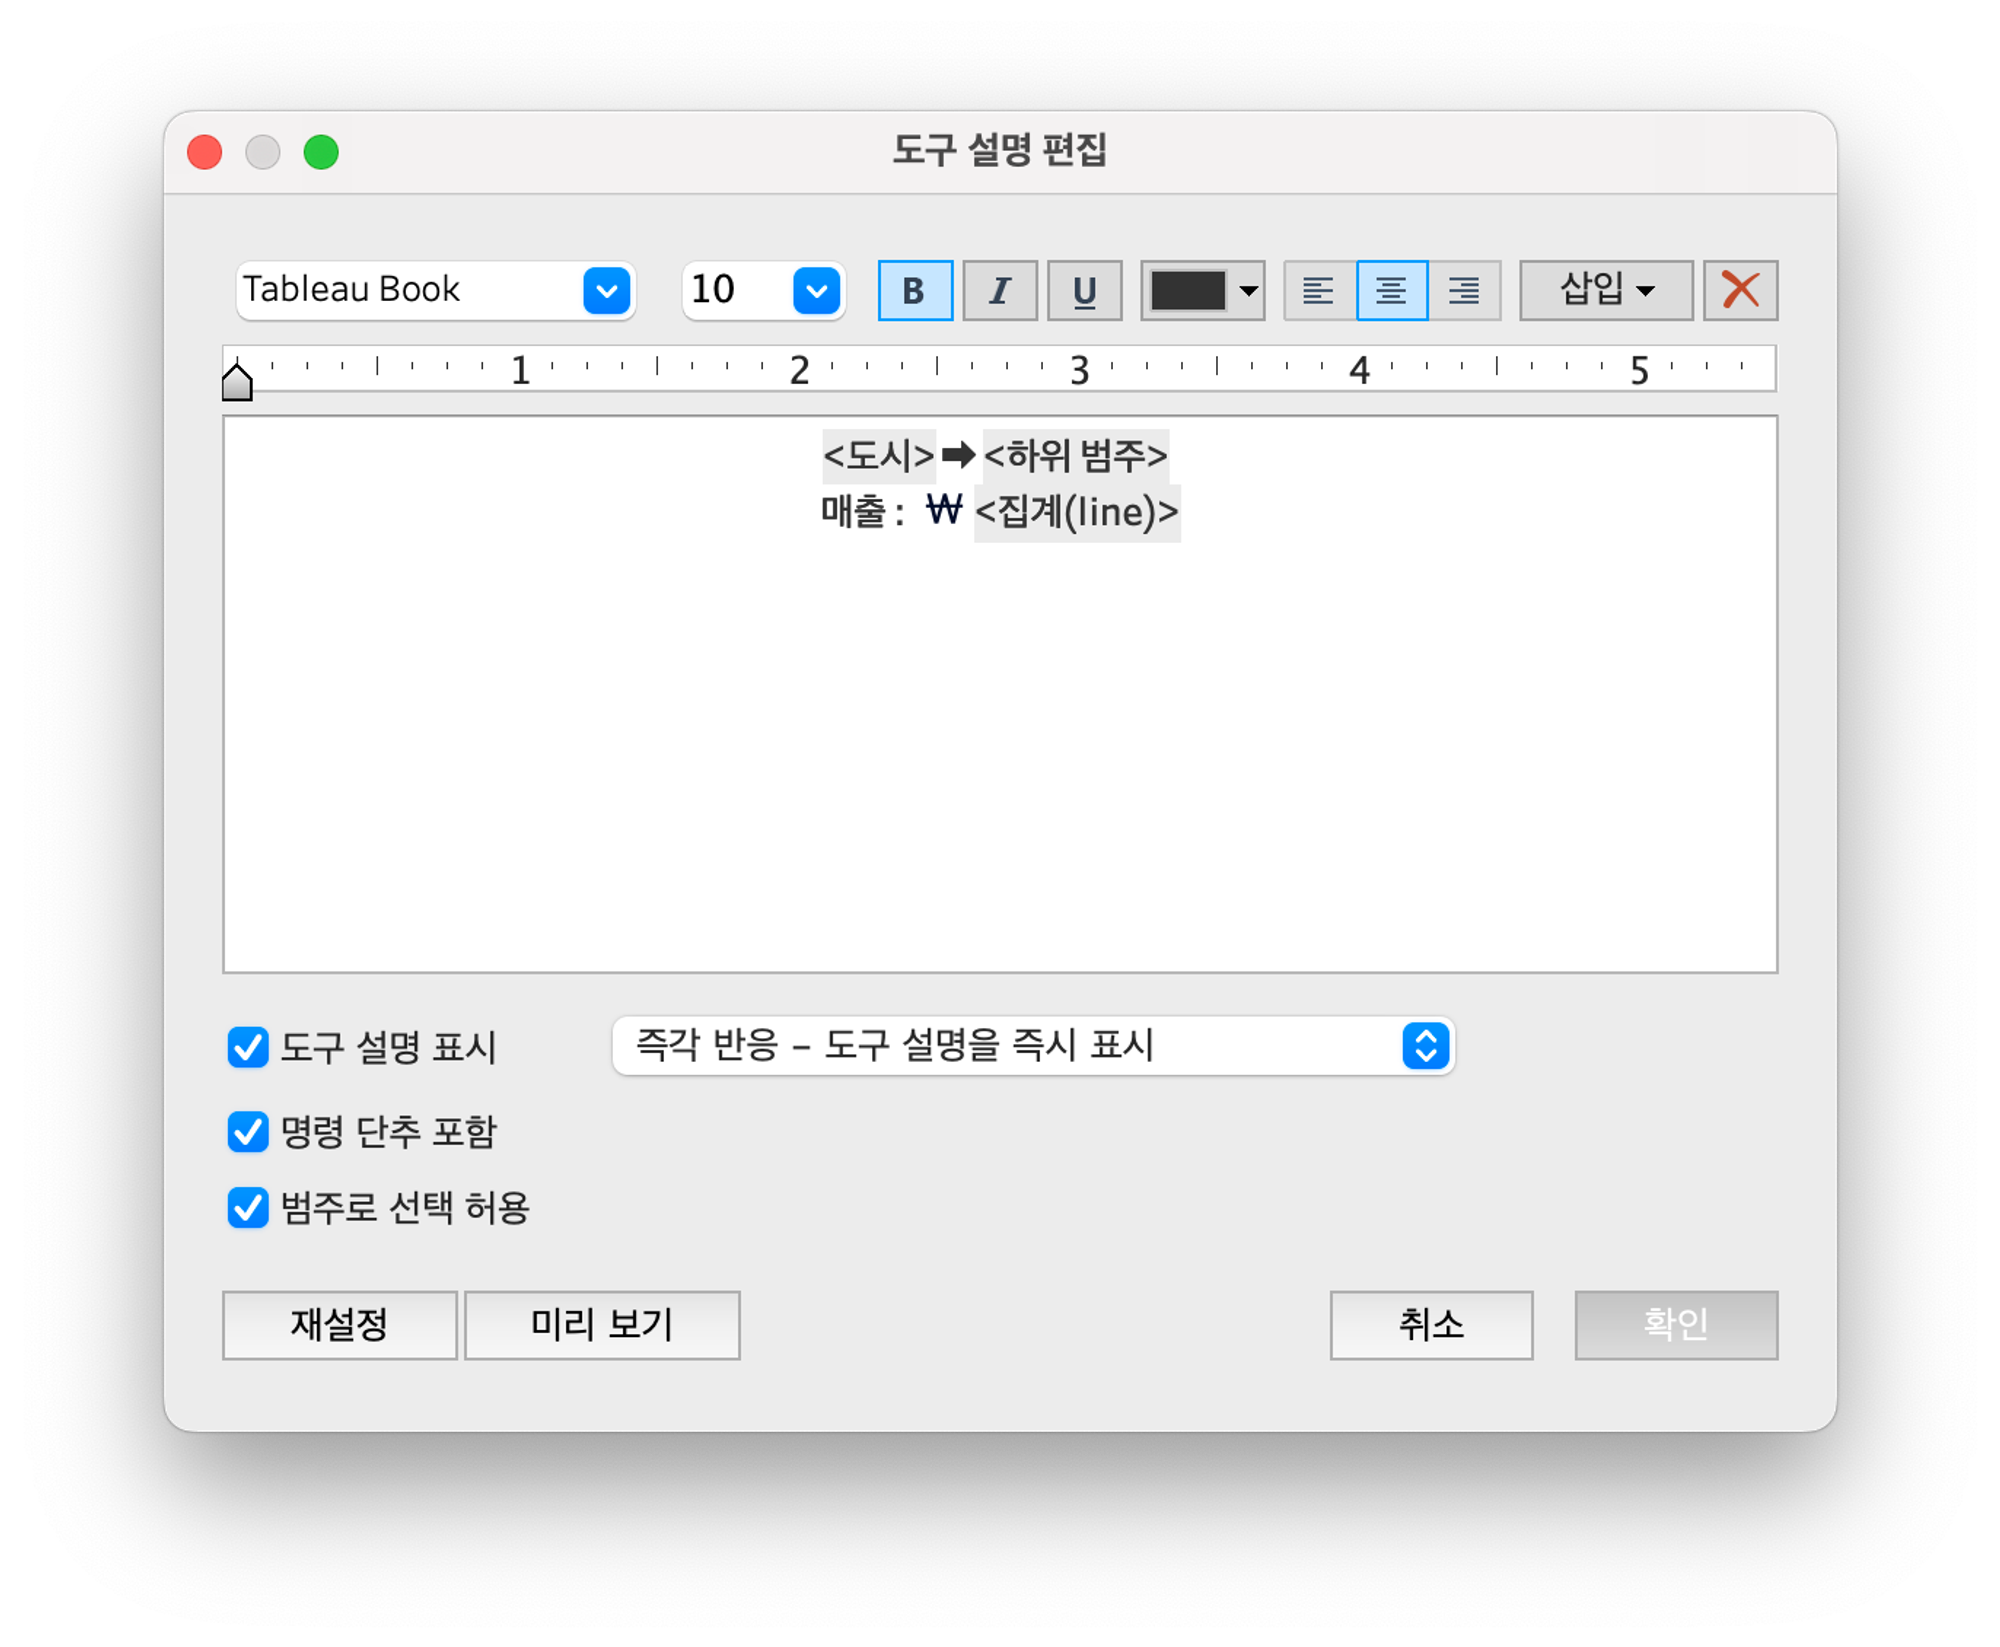This screenshot has width=2000, height=1647.
Task: Click the <도시> field token
Action: 878,456
